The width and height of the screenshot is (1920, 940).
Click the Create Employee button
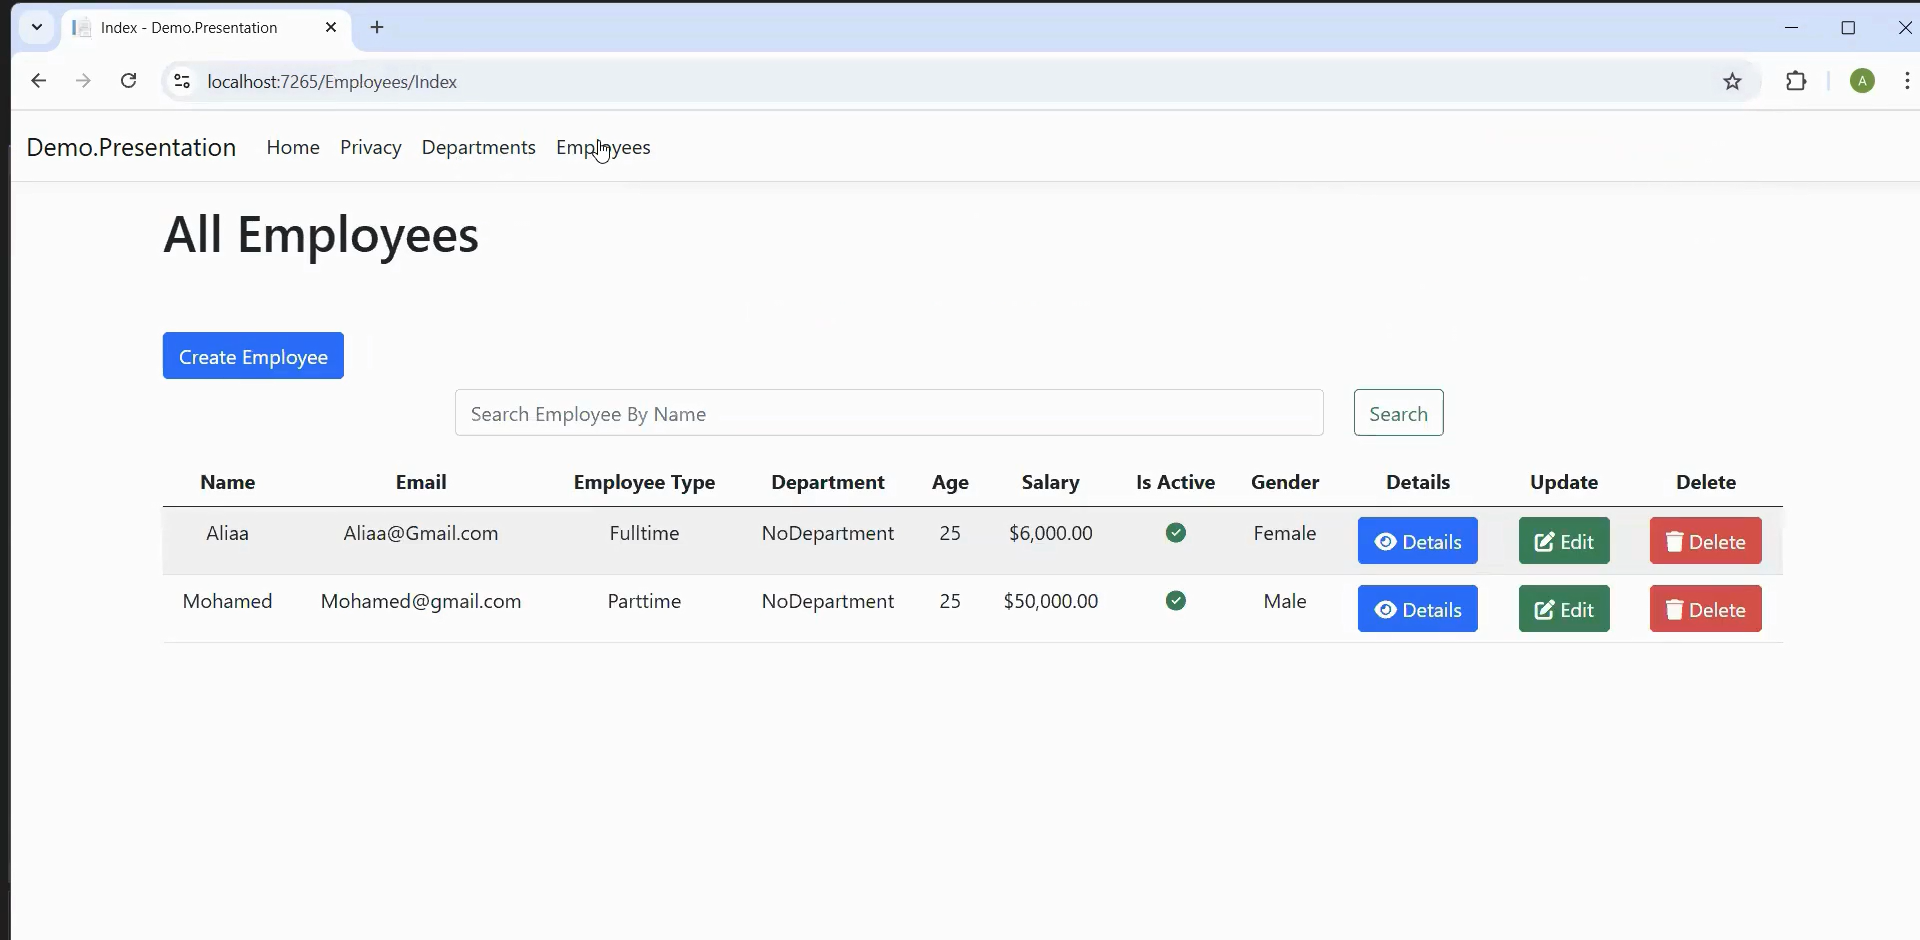[253, 356]
